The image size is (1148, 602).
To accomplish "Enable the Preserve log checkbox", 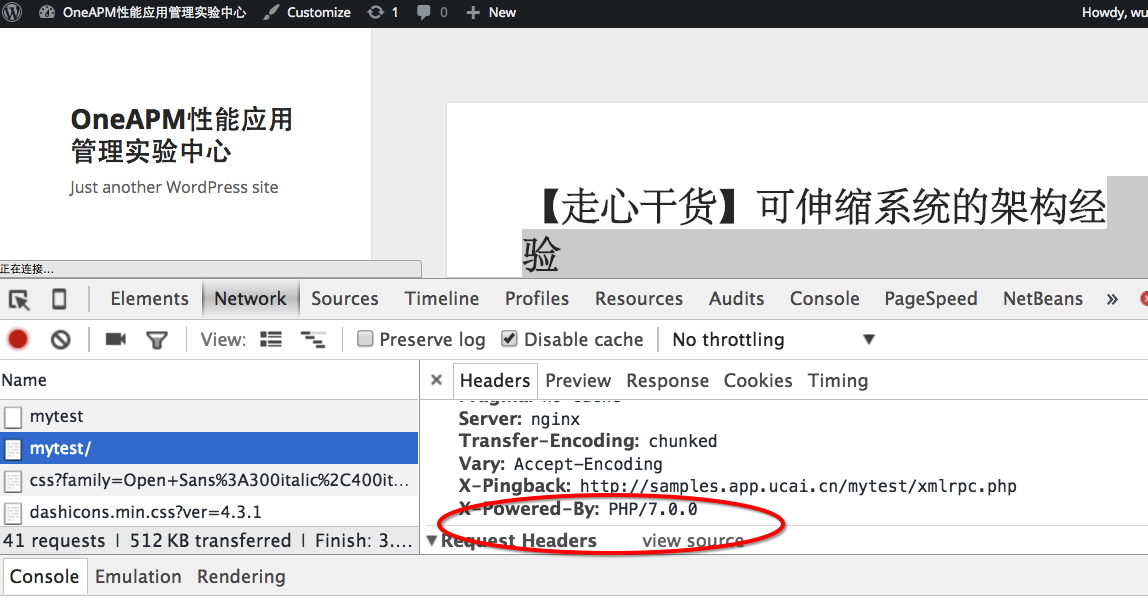I will coord(366,339).
